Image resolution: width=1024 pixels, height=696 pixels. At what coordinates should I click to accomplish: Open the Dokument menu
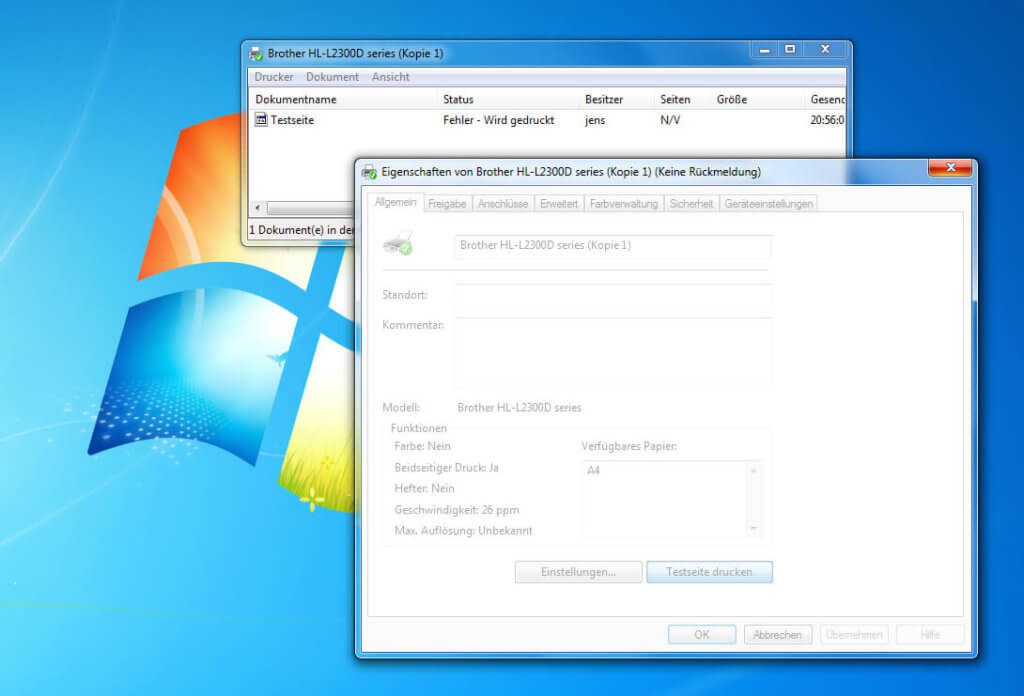click(x=332, y=76)
